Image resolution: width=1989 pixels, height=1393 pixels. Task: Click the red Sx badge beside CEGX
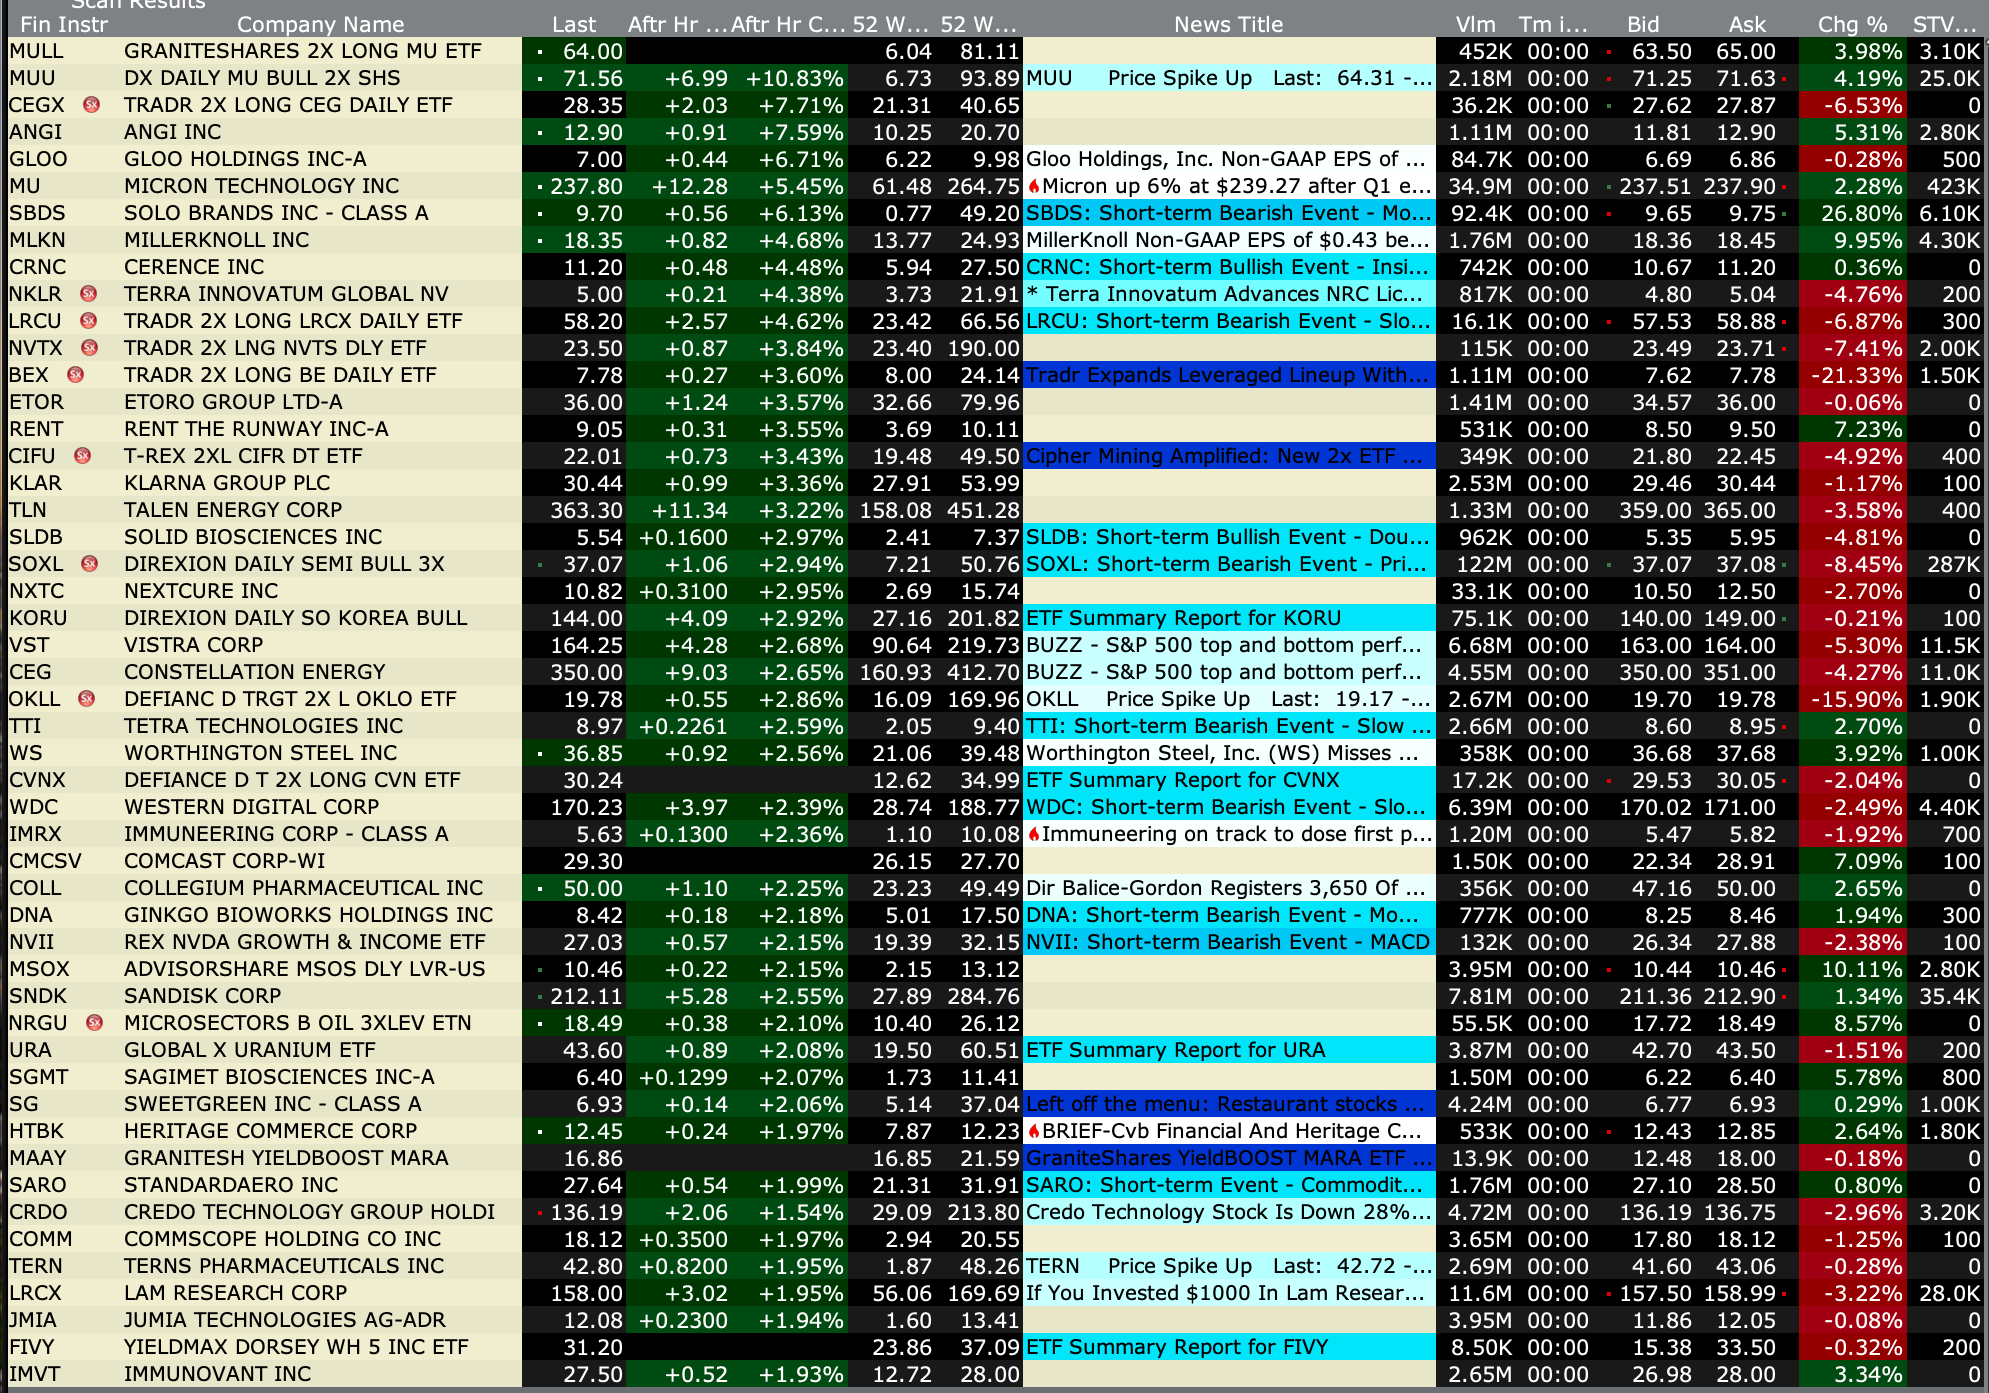pos(91,105)
